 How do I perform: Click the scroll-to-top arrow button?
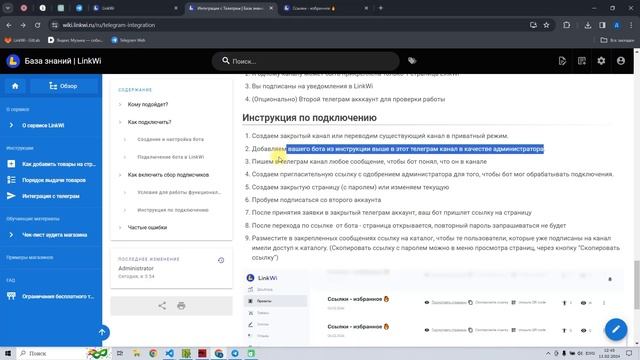click(102, 333)
